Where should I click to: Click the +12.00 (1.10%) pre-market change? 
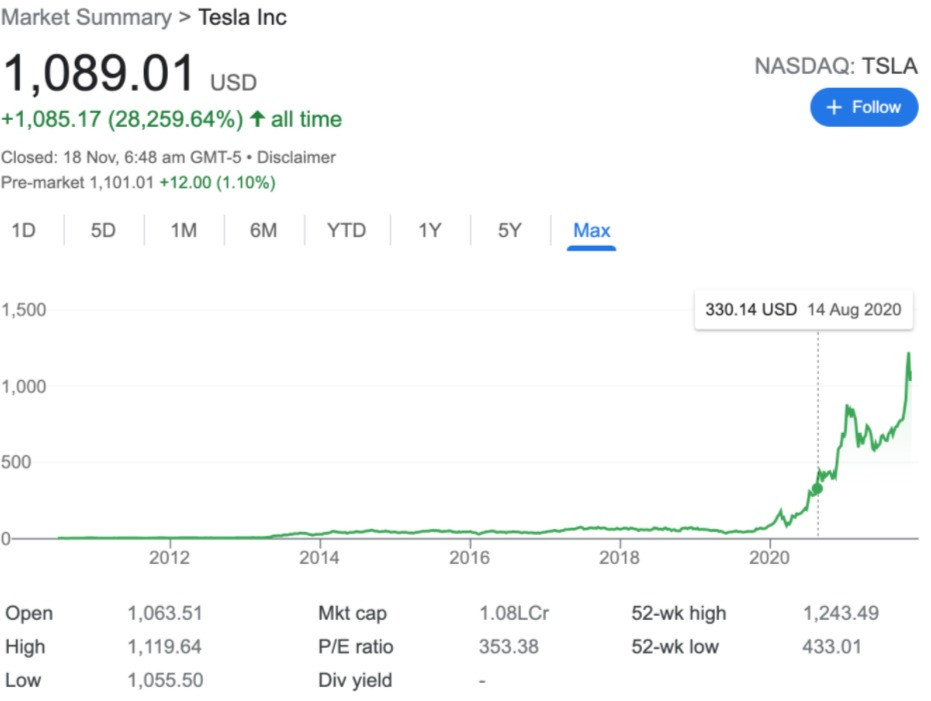pyautogui.click(x=217, y=182)
